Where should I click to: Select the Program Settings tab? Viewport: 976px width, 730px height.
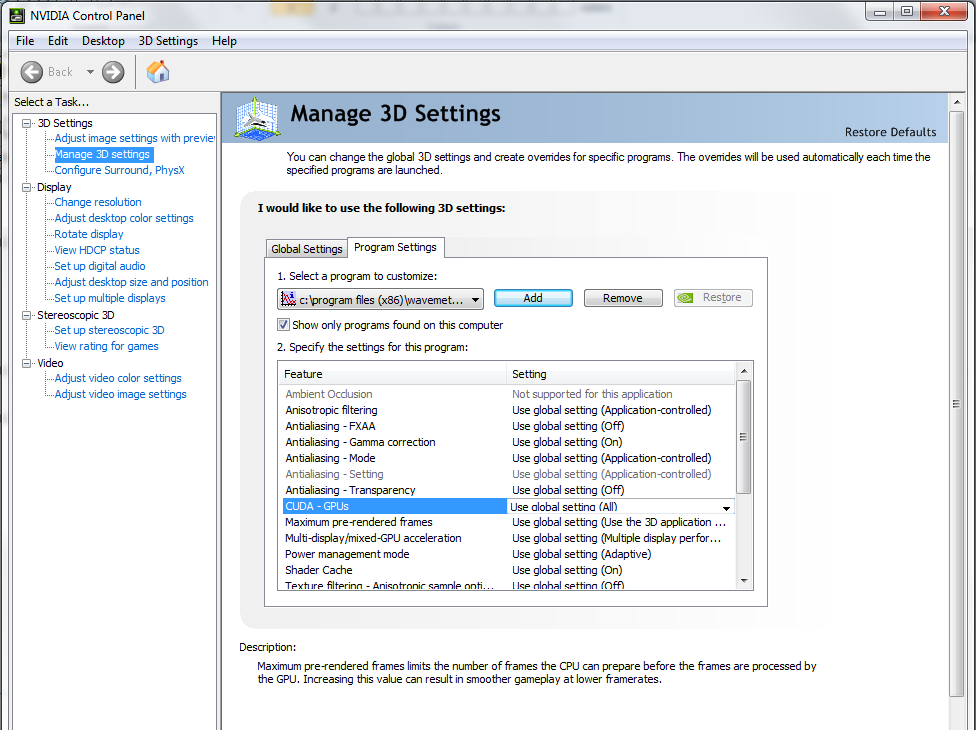point(395,247)
